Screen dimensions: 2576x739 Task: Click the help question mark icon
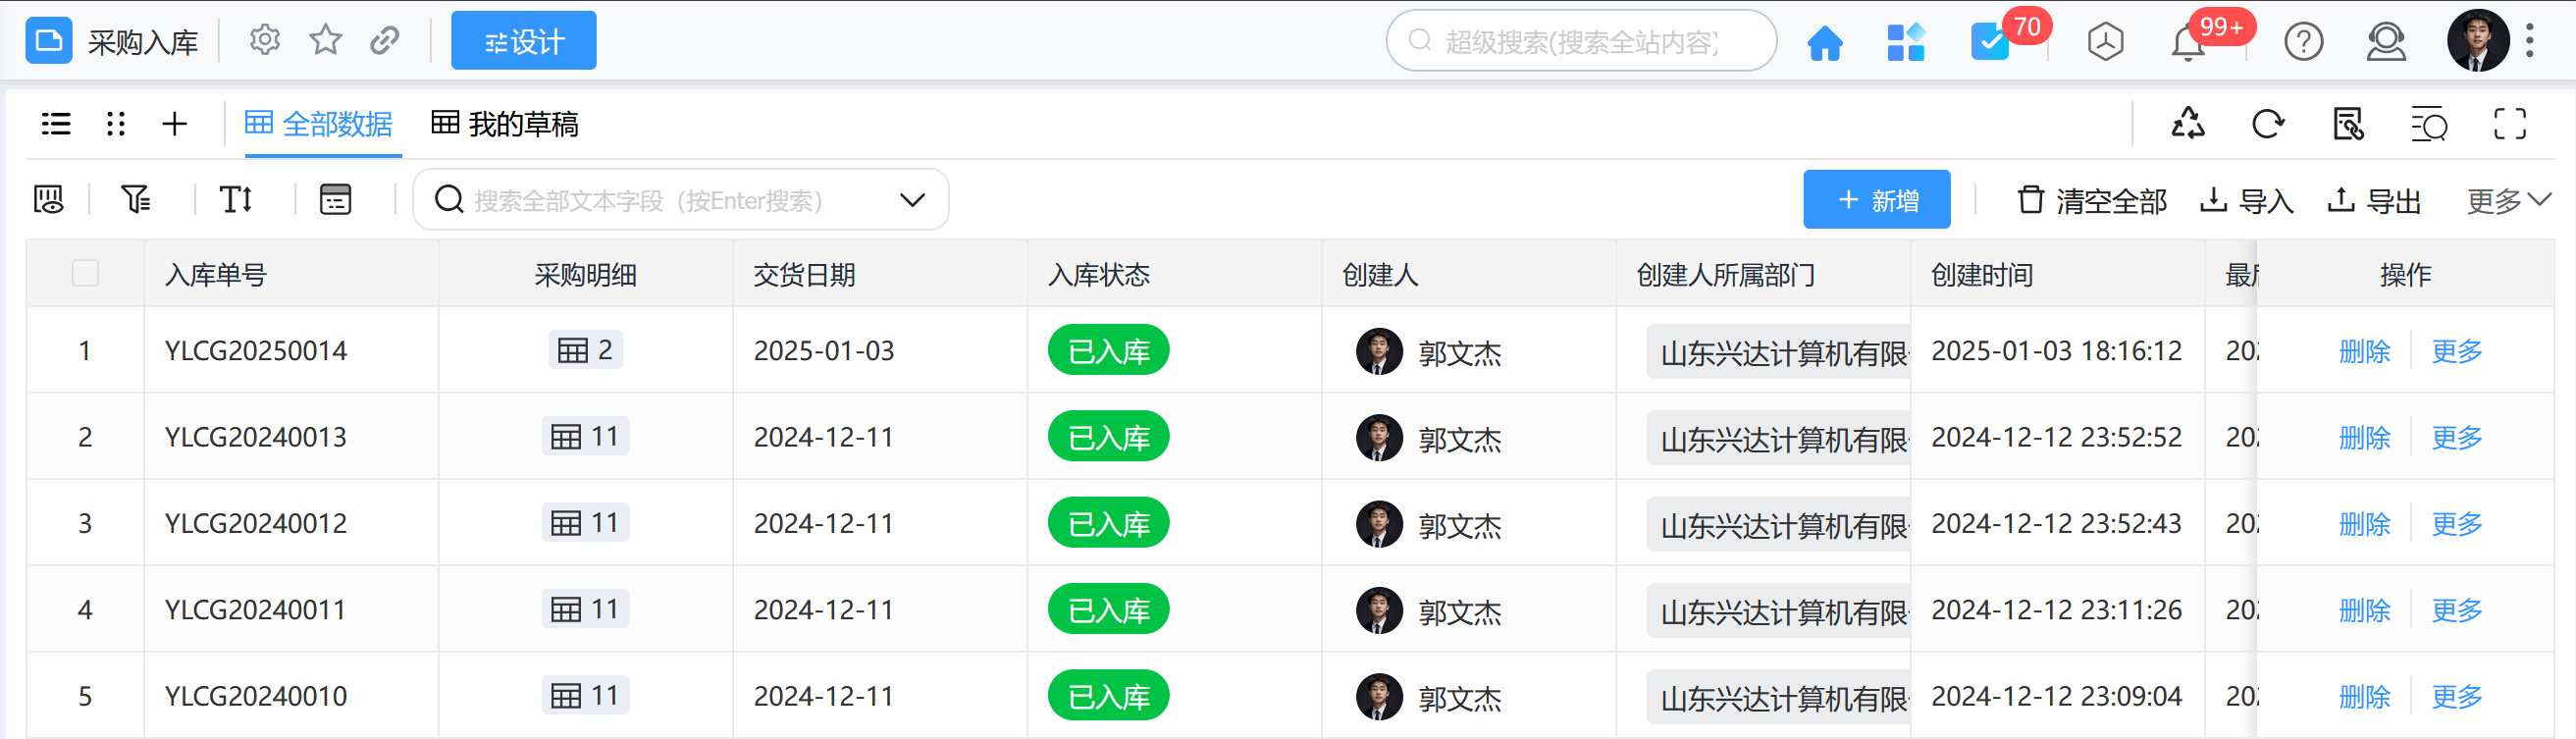click(x=2303, y=43)
